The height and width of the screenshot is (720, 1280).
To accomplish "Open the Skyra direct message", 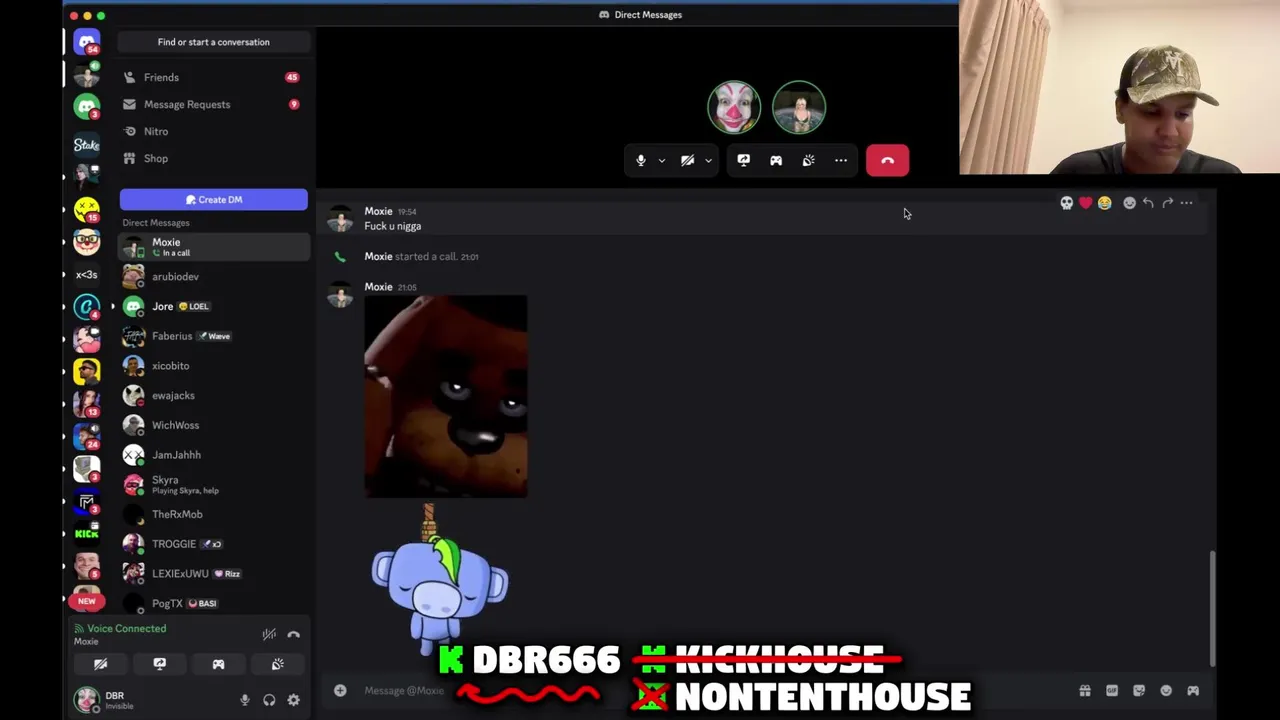I will 213,484.
